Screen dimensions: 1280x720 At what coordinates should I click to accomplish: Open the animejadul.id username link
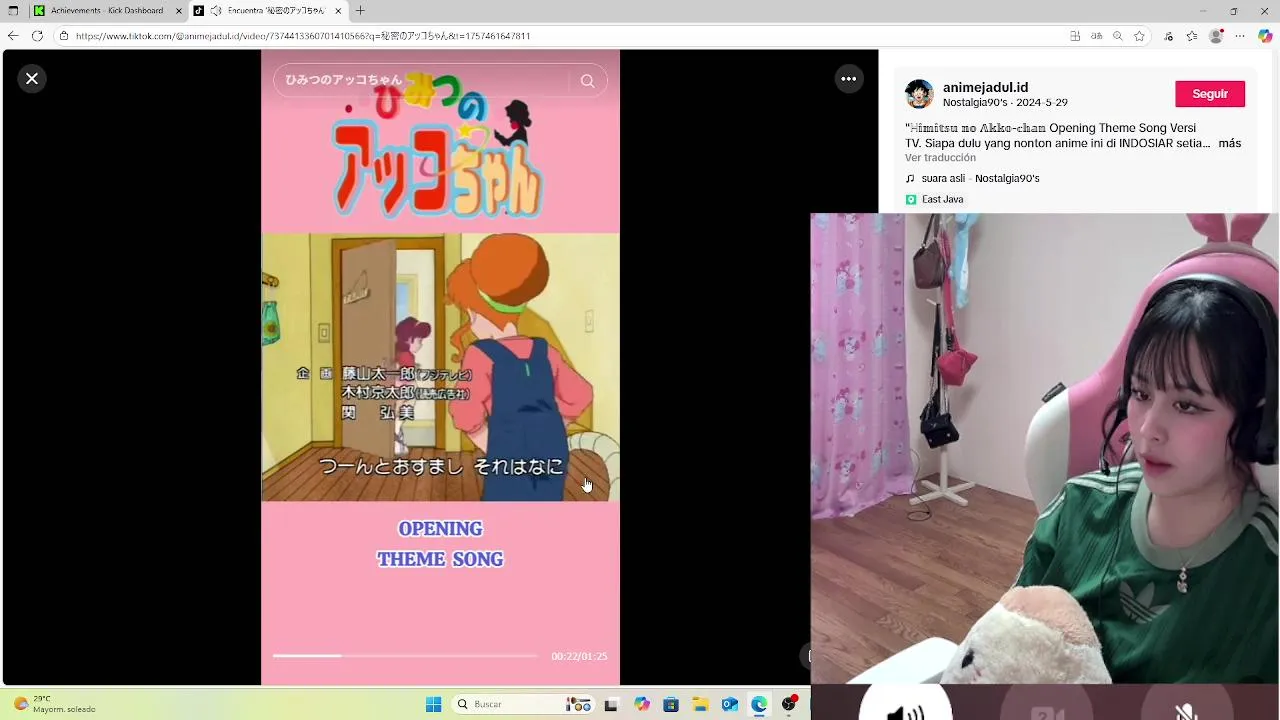(x=985, y=87)
